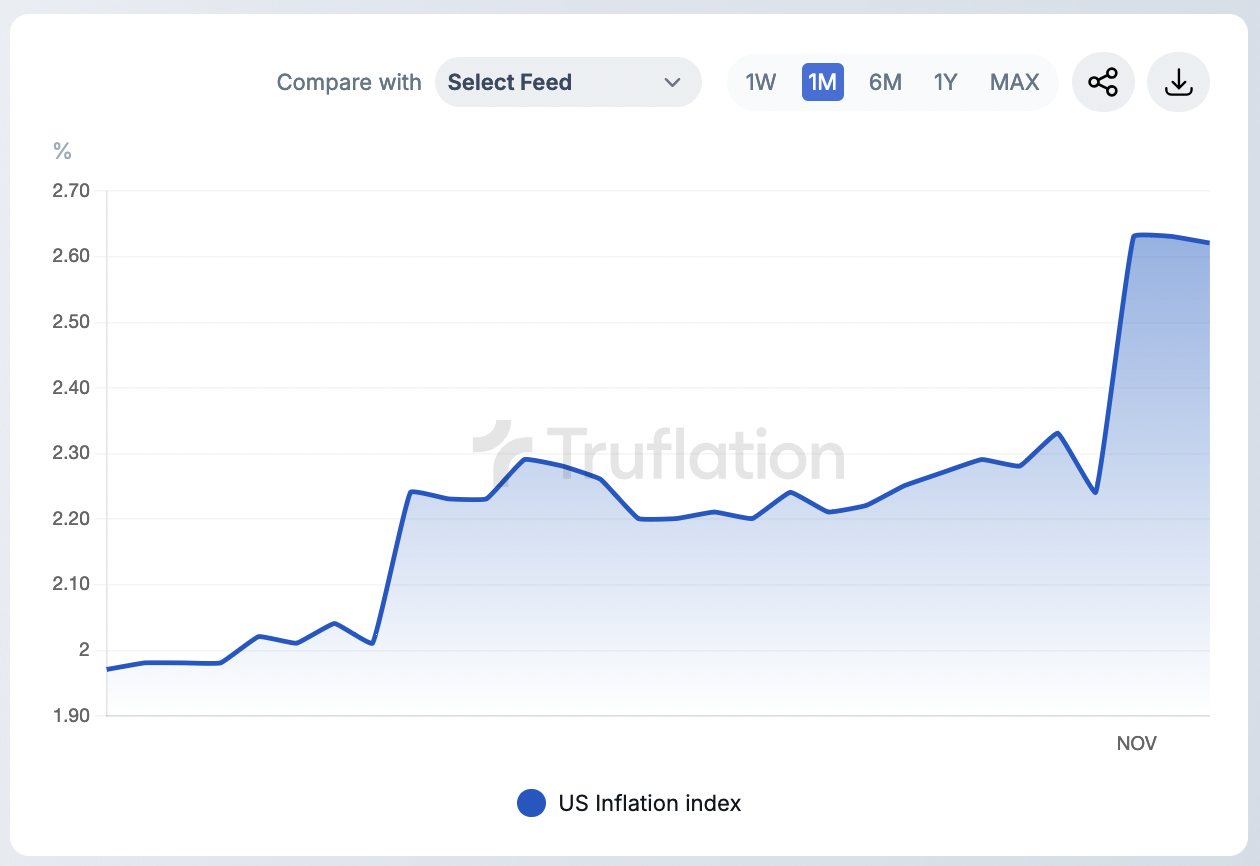This screenshot has height=866, width=1260.
Task: Click the 2.30 y-axis label
Action: pos(71,453)
